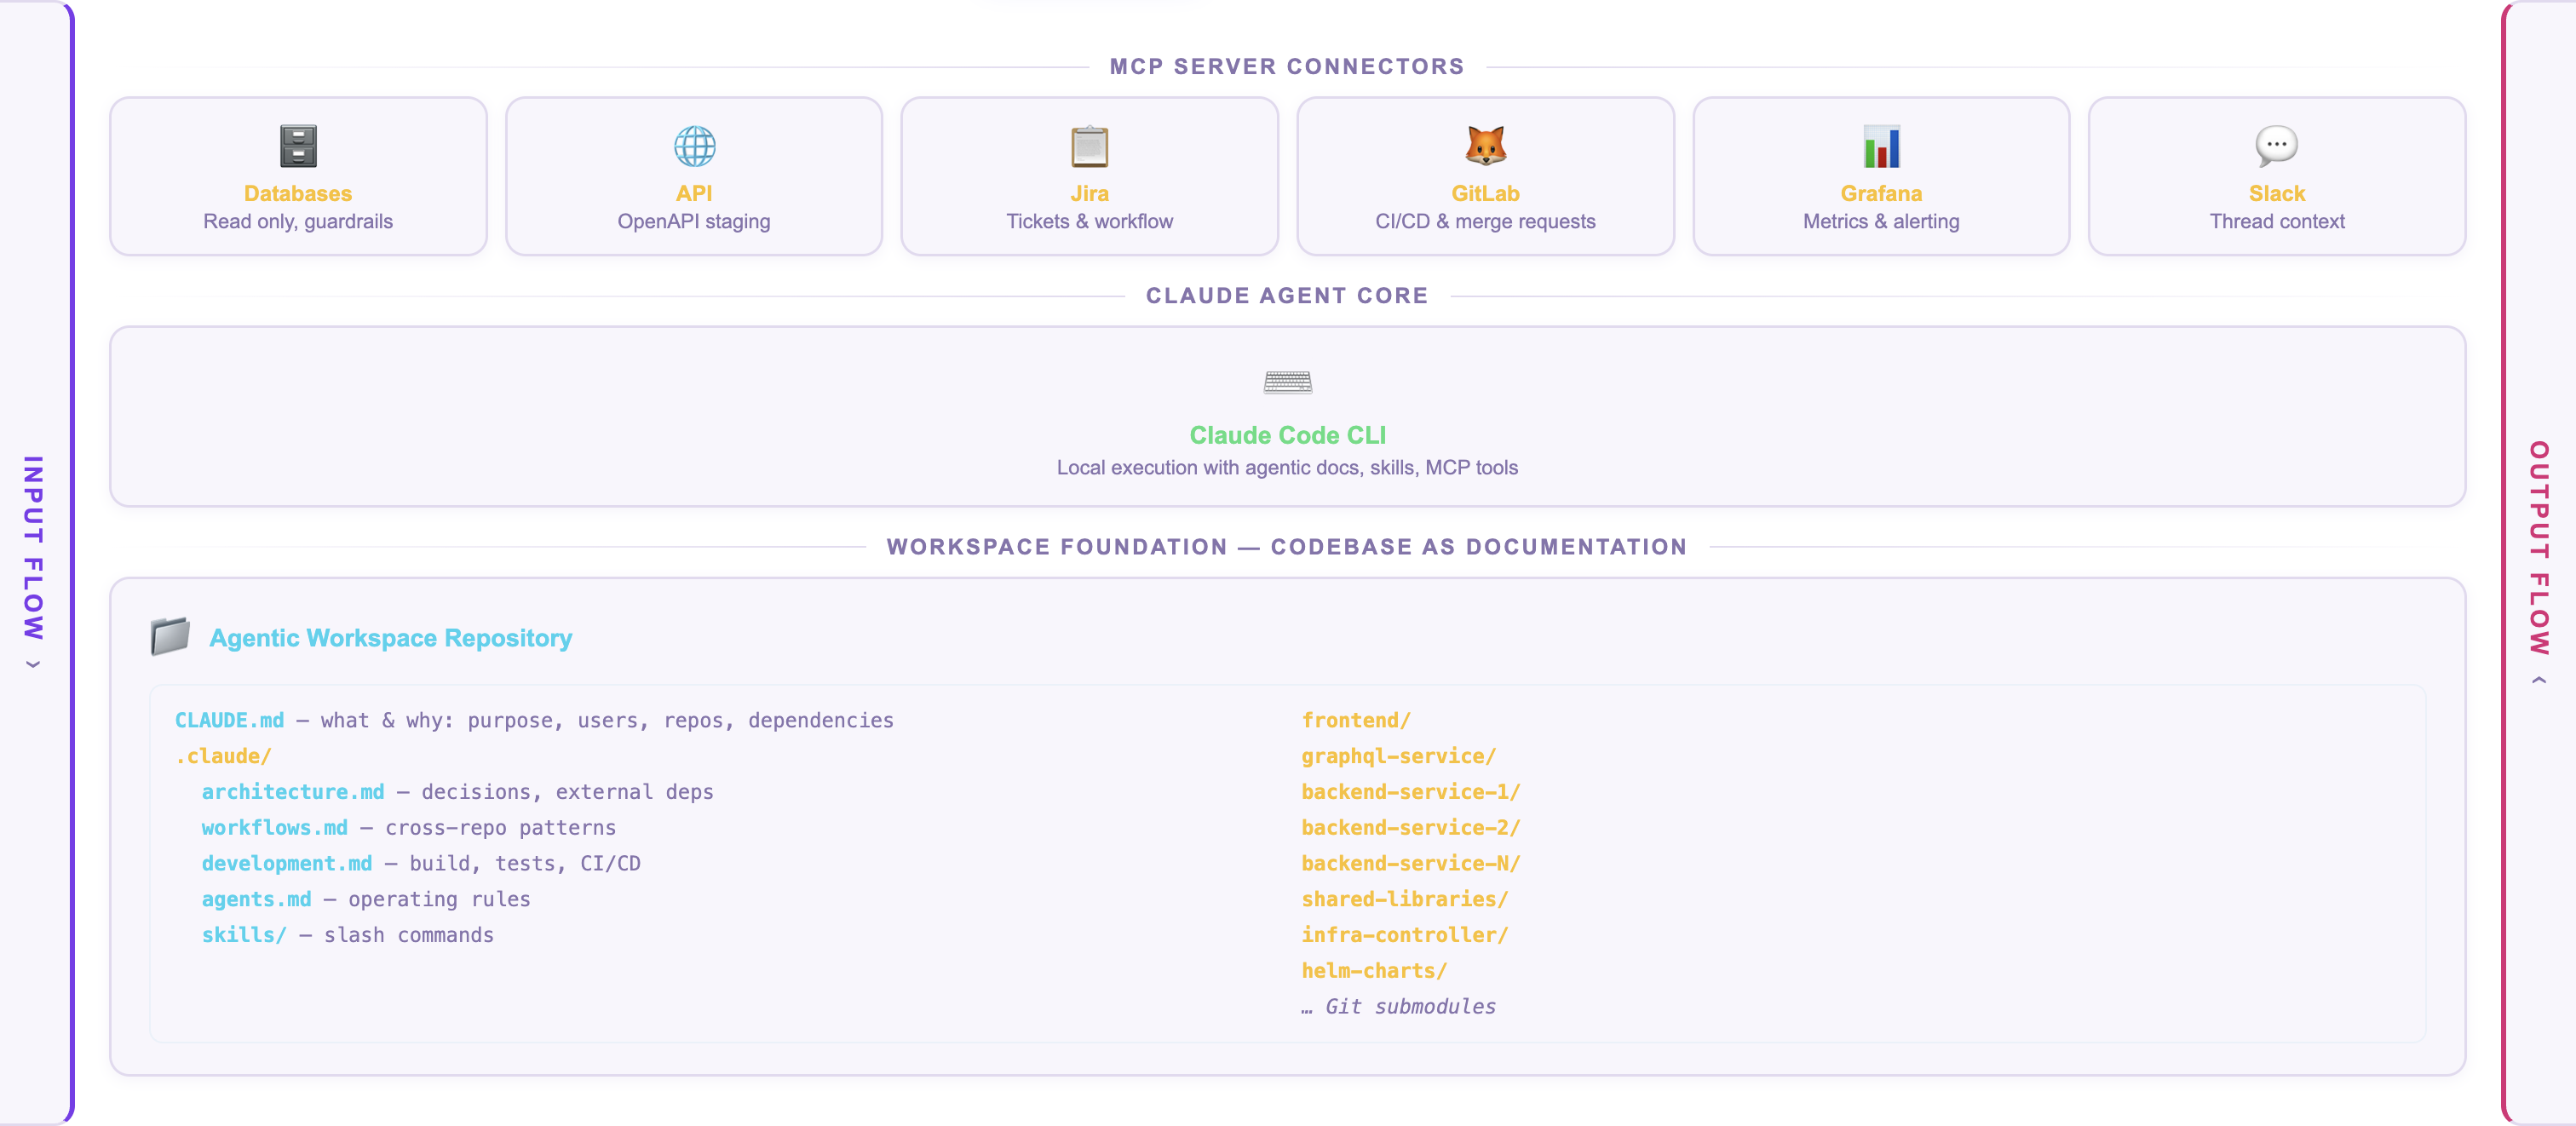Click the Claude Code CLI keyboard icon
2576x1126 pixels.
pos(1287,382)
